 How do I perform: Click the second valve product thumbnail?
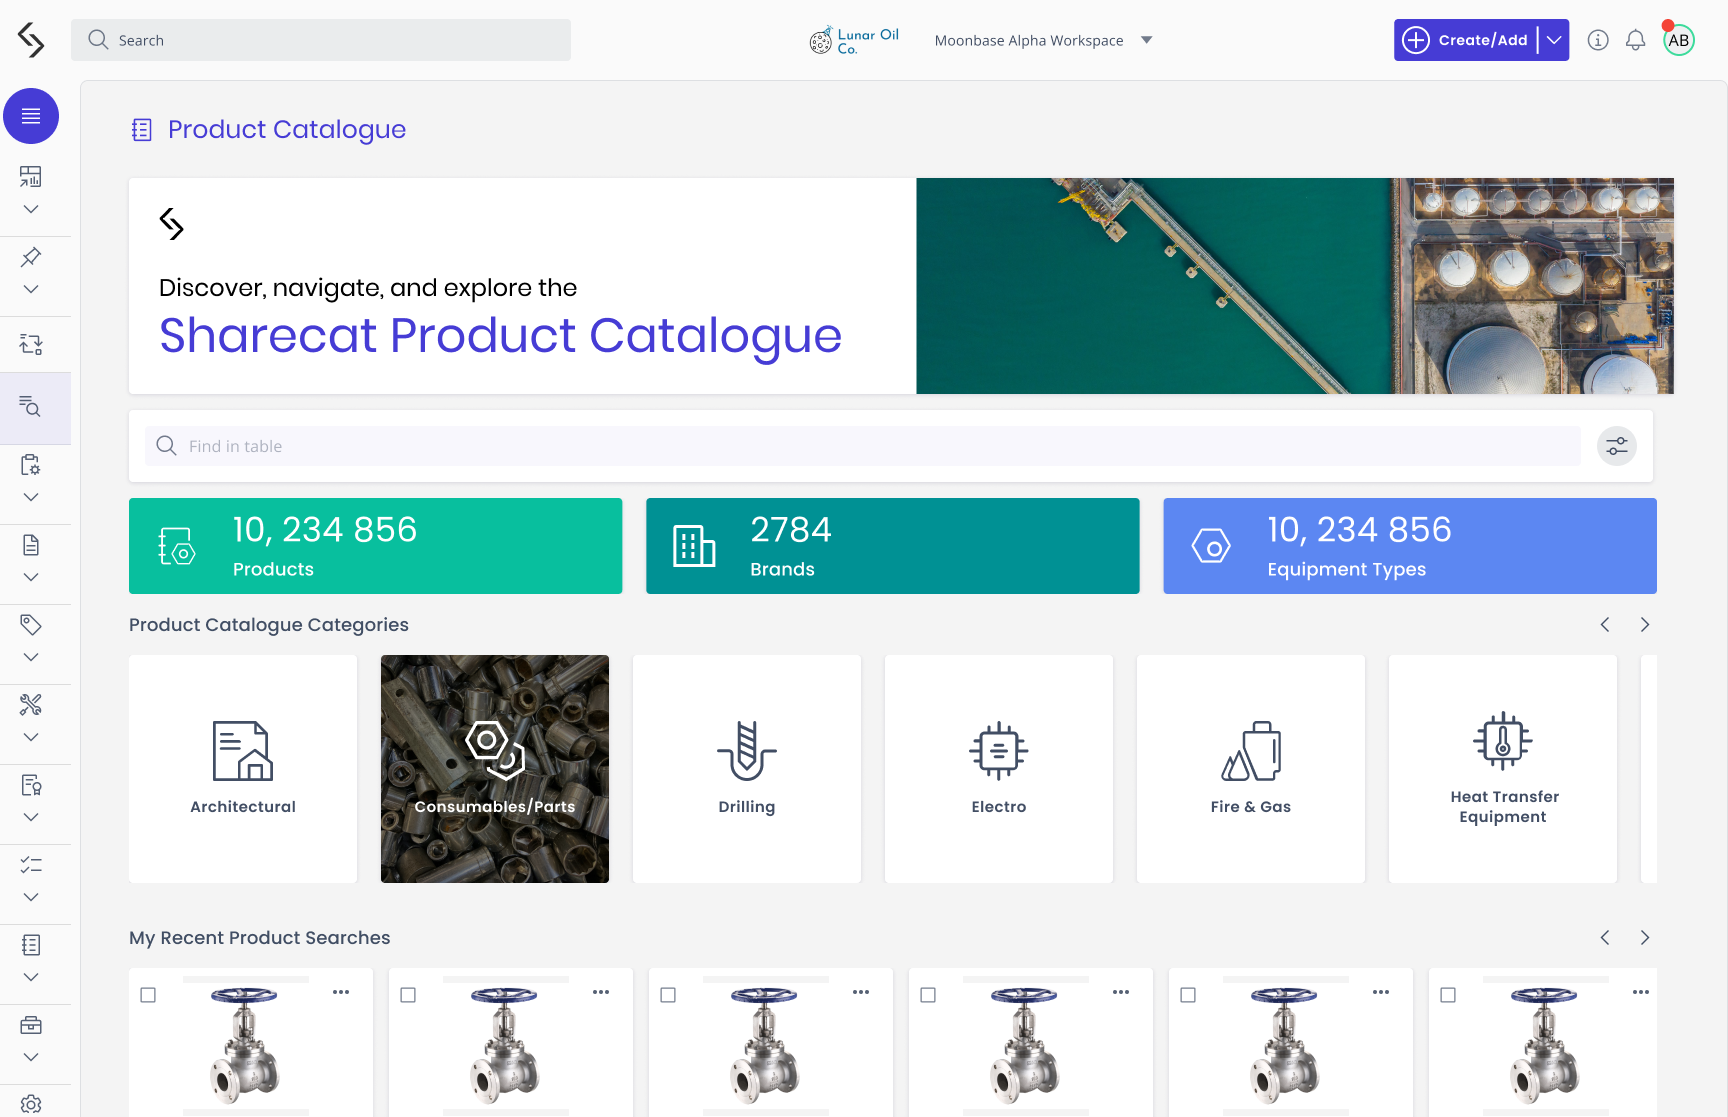(x=505, y=1045)
